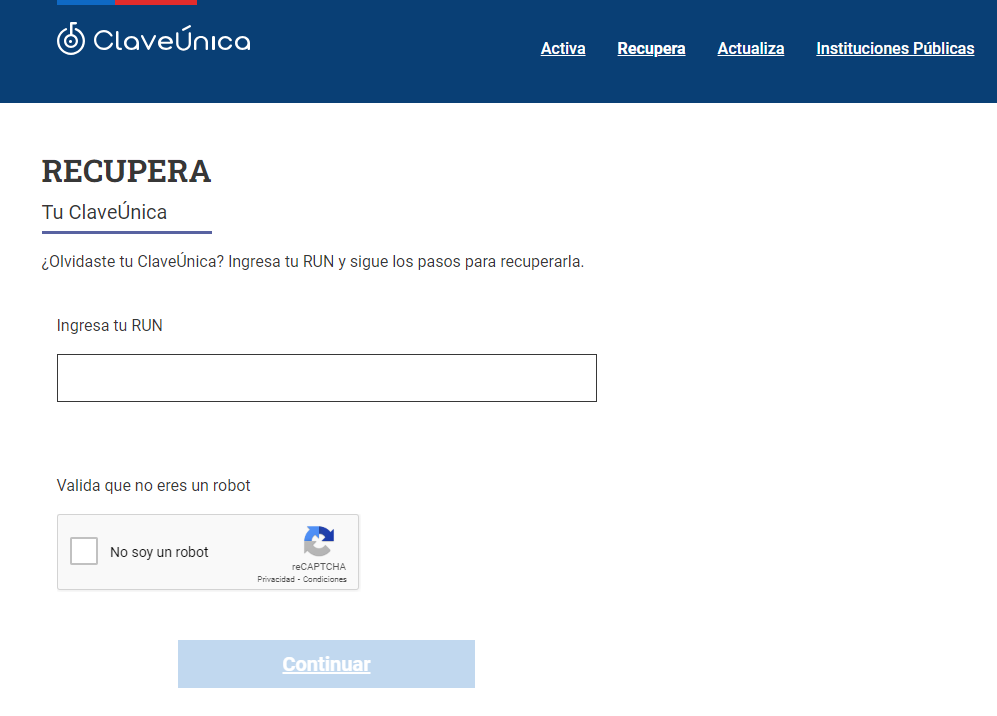This screenshot has height=716, width=997.
Task: Click the ClaveÚnica circular logo icon
Action: coord(71,39)
